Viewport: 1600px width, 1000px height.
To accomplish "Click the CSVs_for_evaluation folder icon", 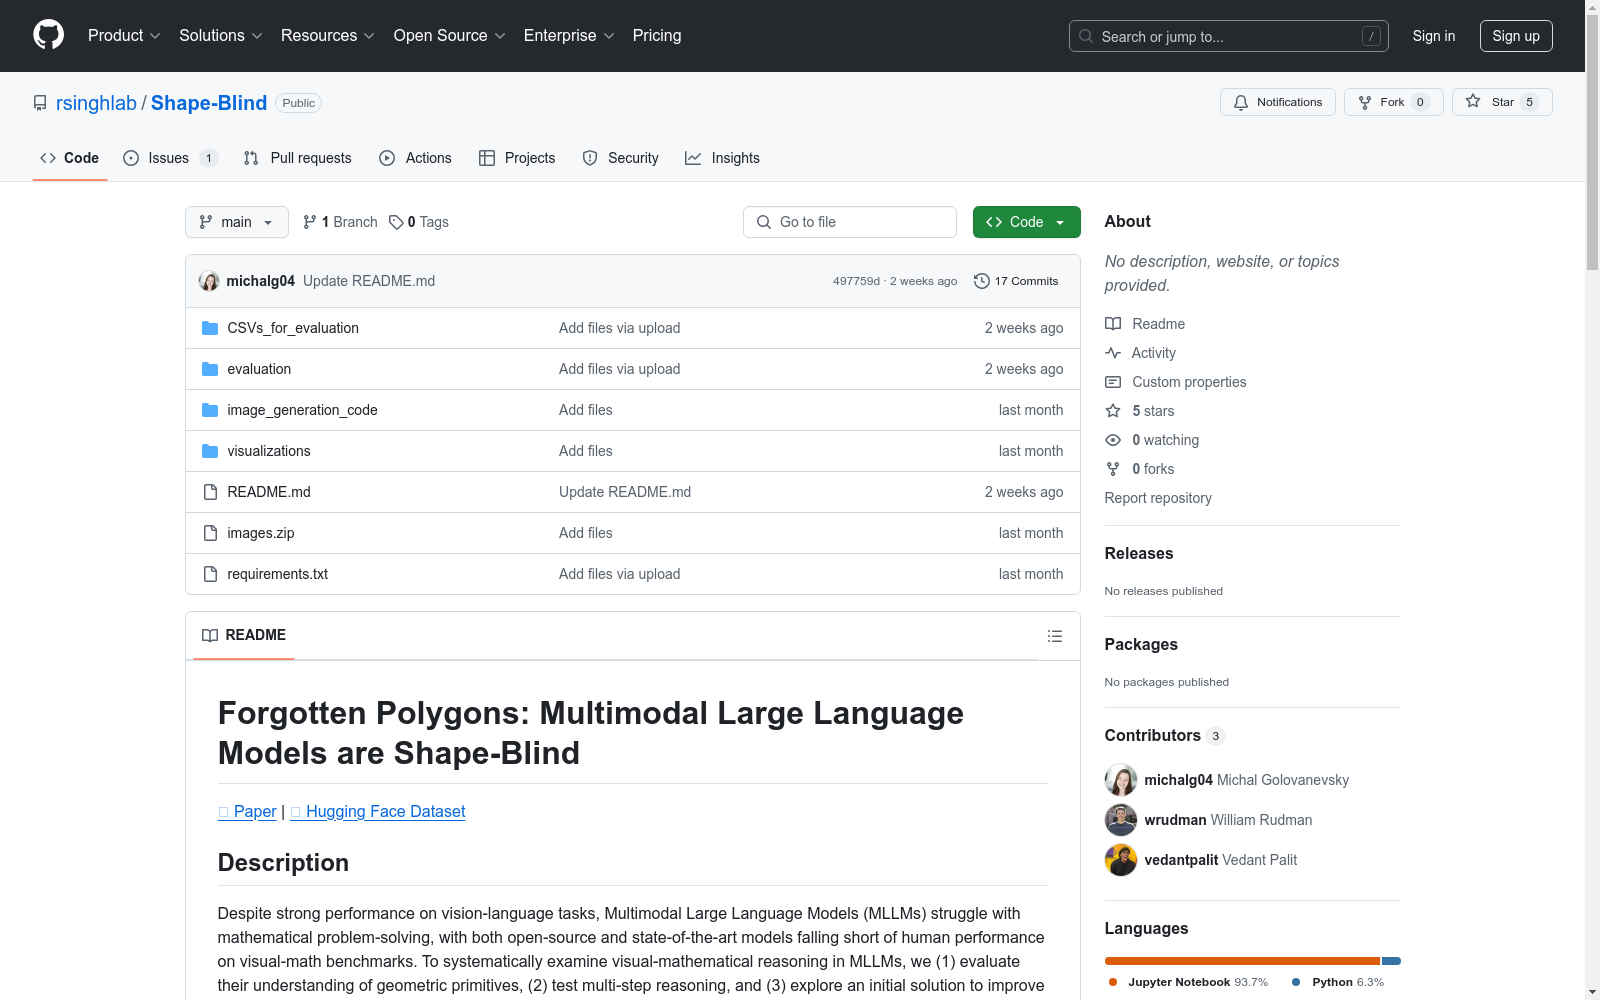I will tap(210, 328).
